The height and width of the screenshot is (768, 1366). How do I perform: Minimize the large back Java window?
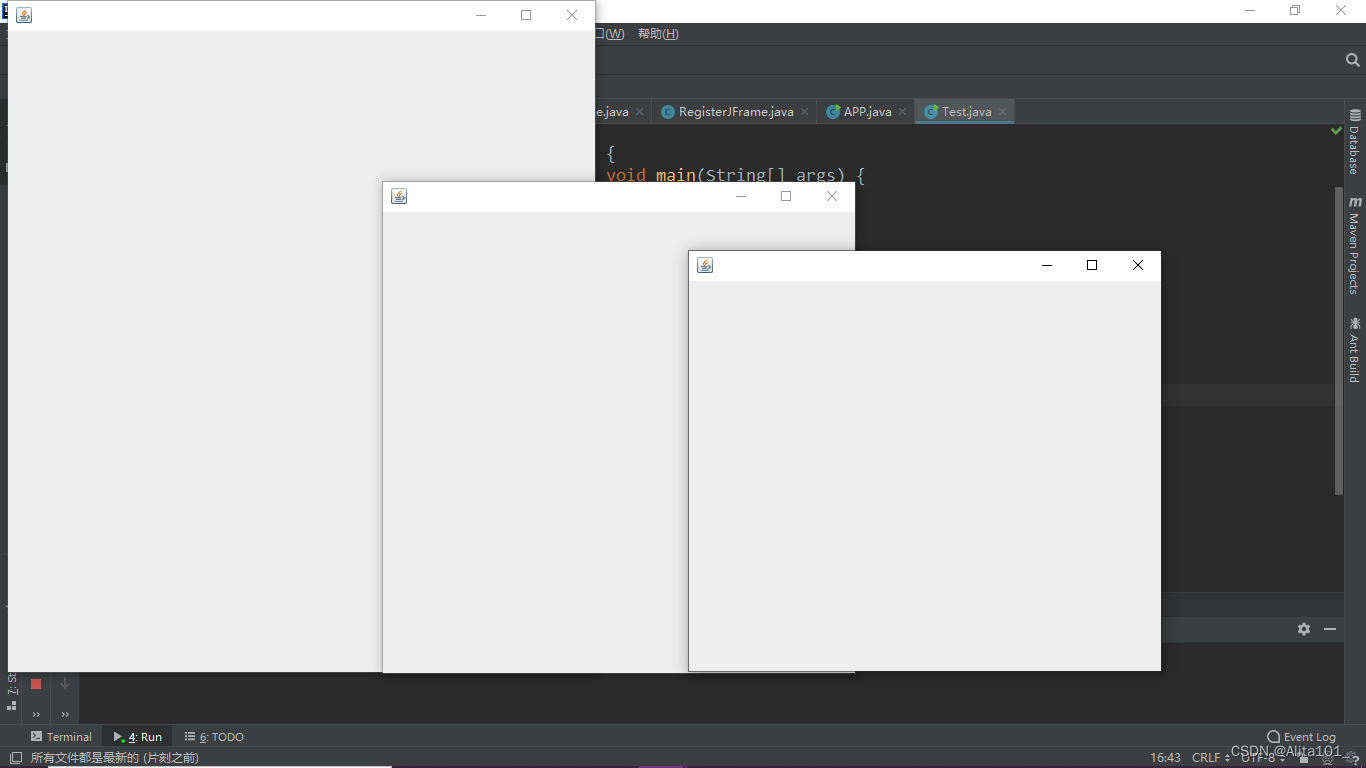click(481, 15)
